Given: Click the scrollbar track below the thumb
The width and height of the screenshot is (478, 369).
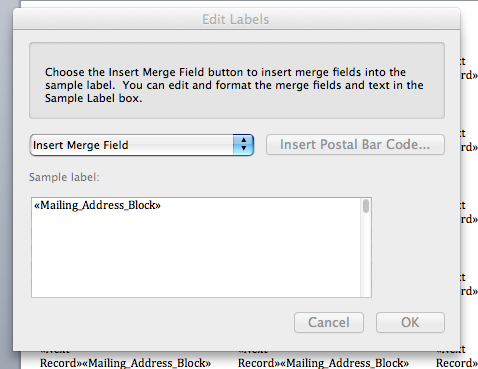Looking at the screenshot, I should [x=366, y=255].
